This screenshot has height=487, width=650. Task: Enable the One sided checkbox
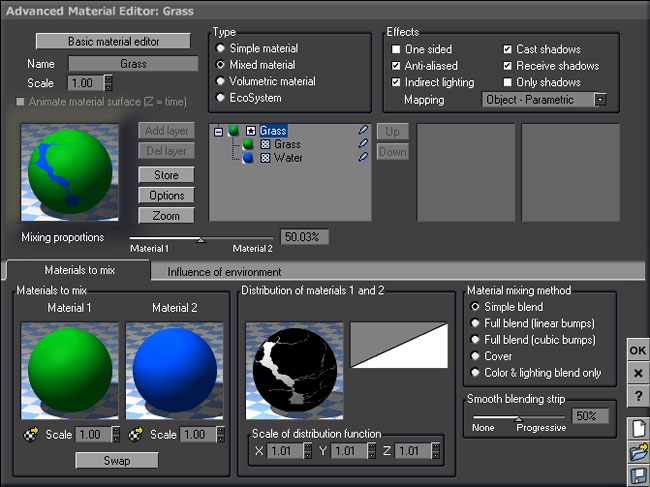click(397, 49)
